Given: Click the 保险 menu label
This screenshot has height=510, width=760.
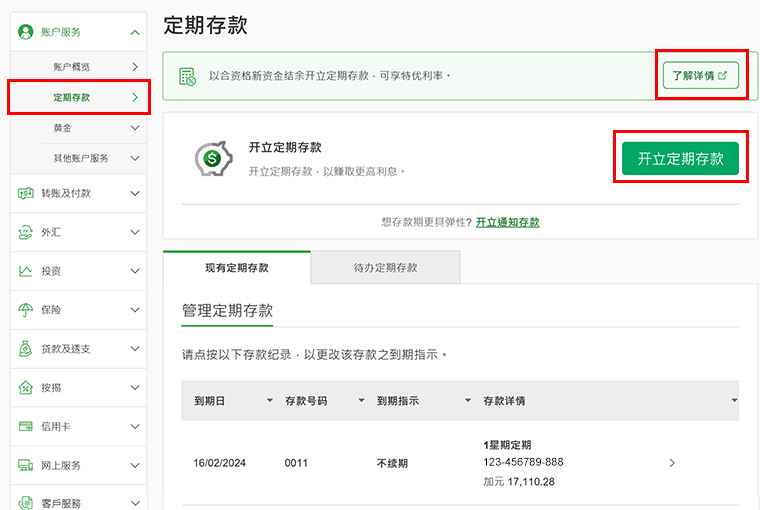Looking at the screenshot, I should pyautogui.click(x=51, y=310).
